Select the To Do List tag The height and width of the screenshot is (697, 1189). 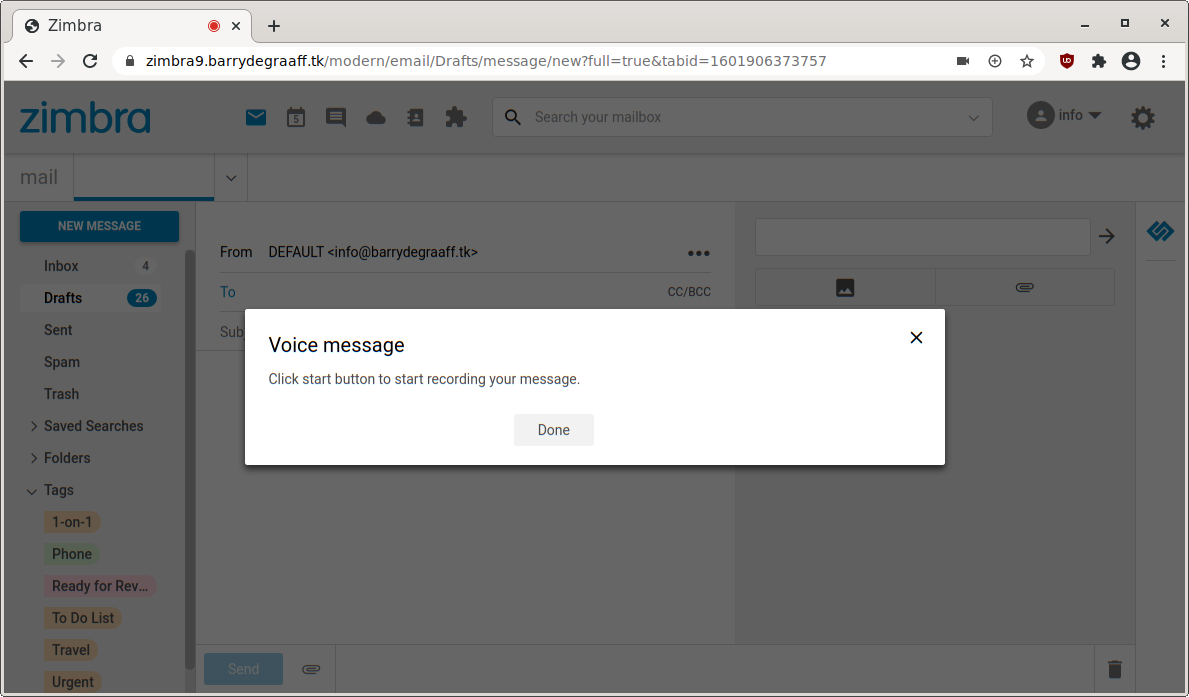pos(83,617)
